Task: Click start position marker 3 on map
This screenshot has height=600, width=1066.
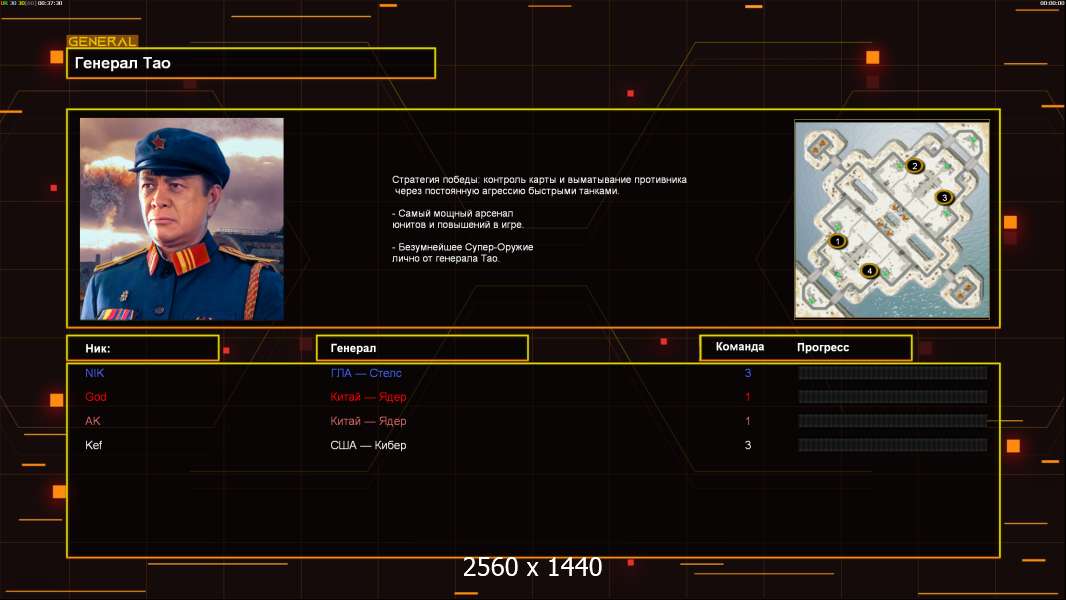Action: pos(944,198)
